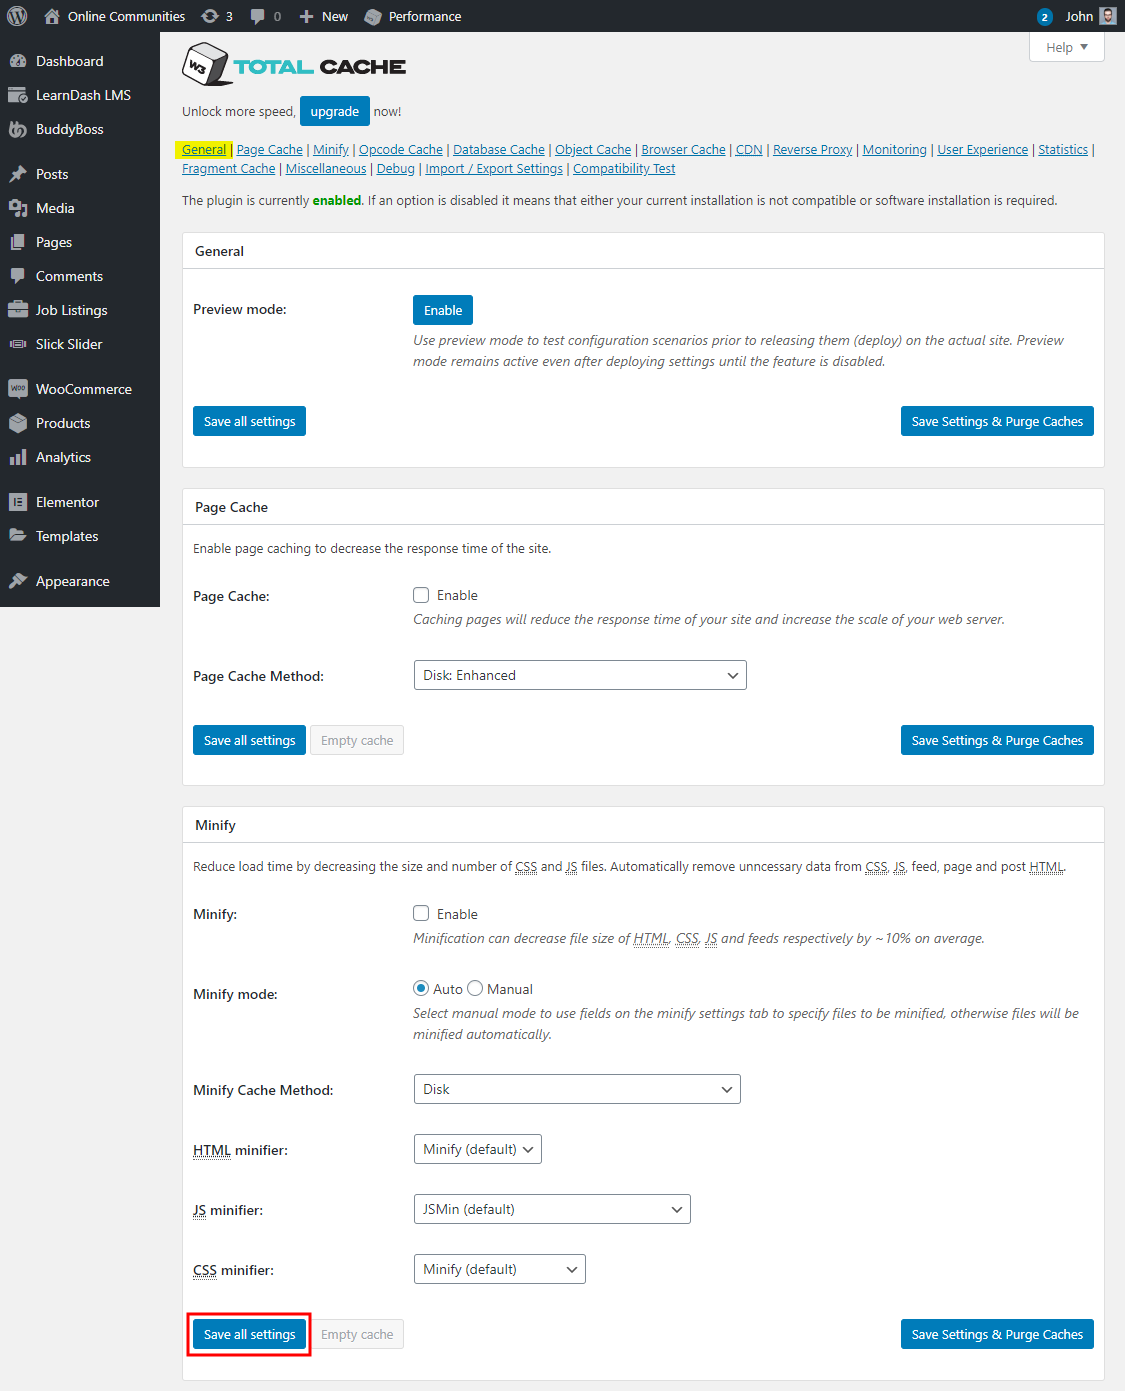This screenshot has height=1391, width=1125.
Task: Expand the JS minifier dropdown
Action: point(552,1209)
